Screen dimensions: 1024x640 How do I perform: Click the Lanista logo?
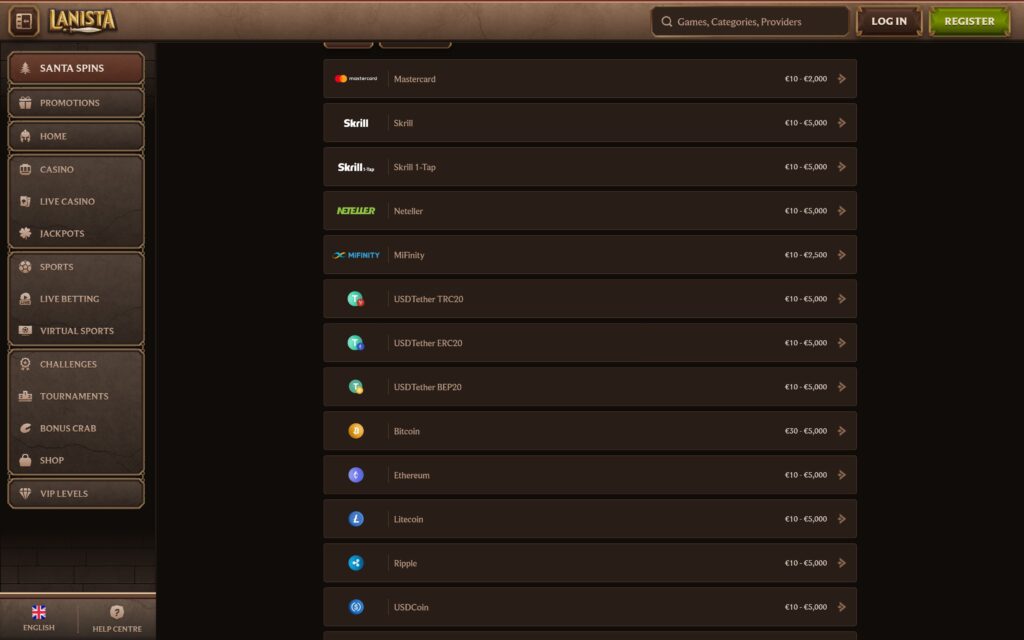[82, 21]
